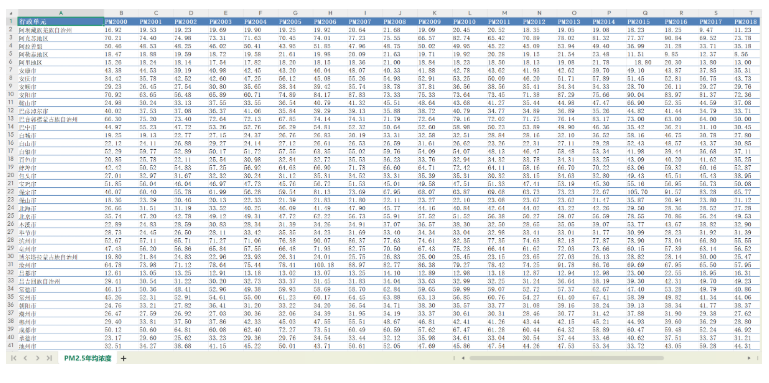Click the PM2000 header cell
This screenshot has height=383, width=769.
point(121,22)
